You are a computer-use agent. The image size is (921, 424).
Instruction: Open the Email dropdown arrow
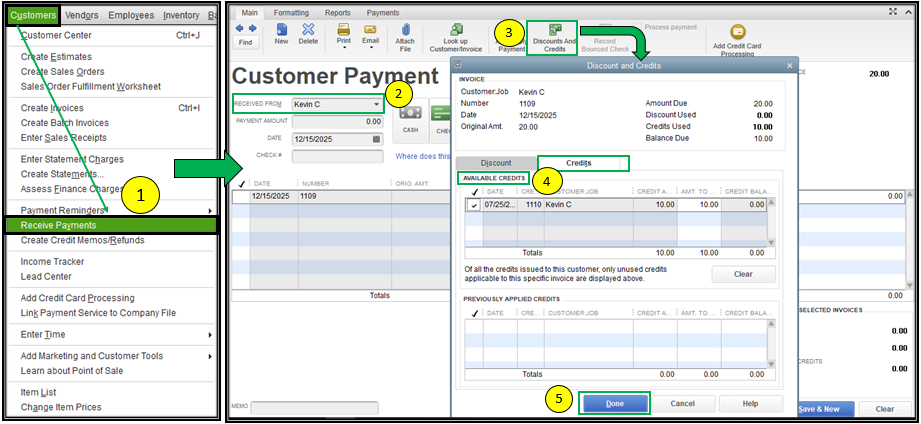370,47
